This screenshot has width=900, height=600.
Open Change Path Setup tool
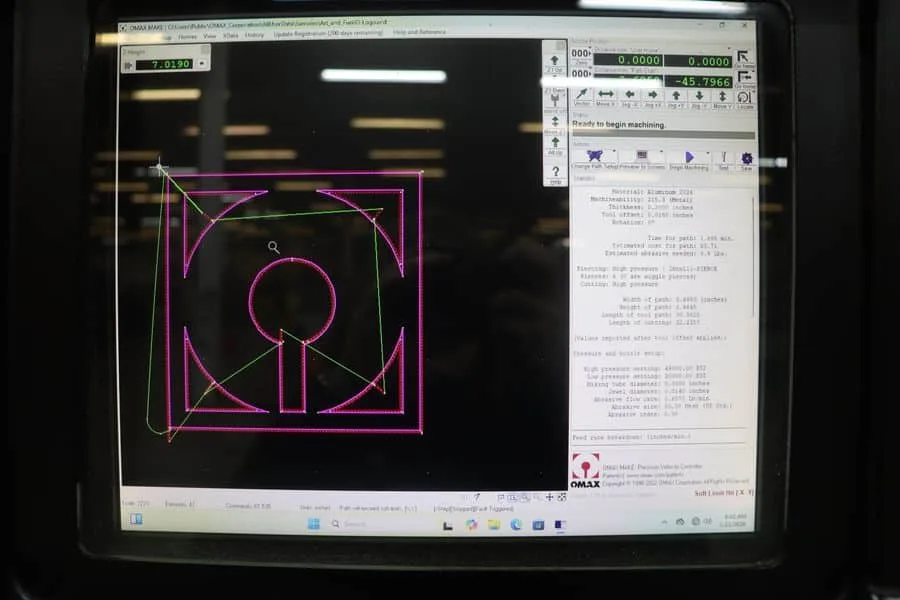pyautogui.click(x=595, y=156)
